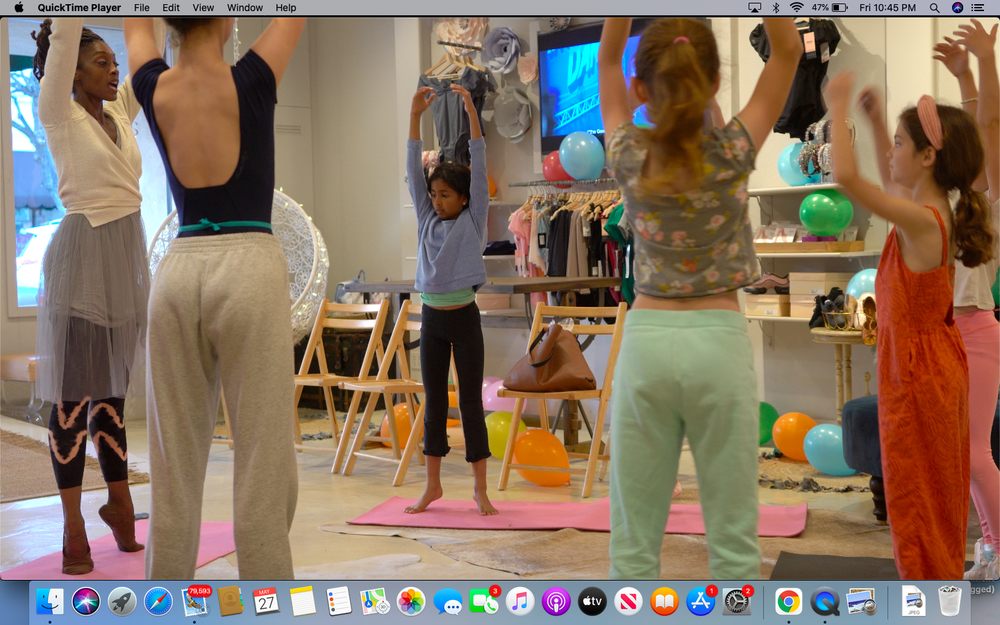Open Safari from the Dock
The height and width of the screenshot is (625, 1000).
(158, 601)
